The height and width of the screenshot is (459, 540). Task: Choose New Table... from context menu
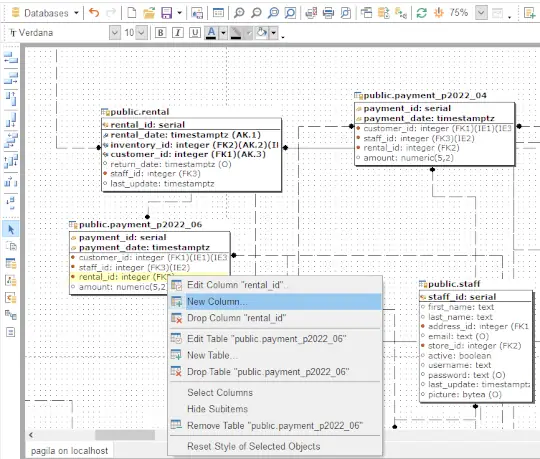pos(275,355)
